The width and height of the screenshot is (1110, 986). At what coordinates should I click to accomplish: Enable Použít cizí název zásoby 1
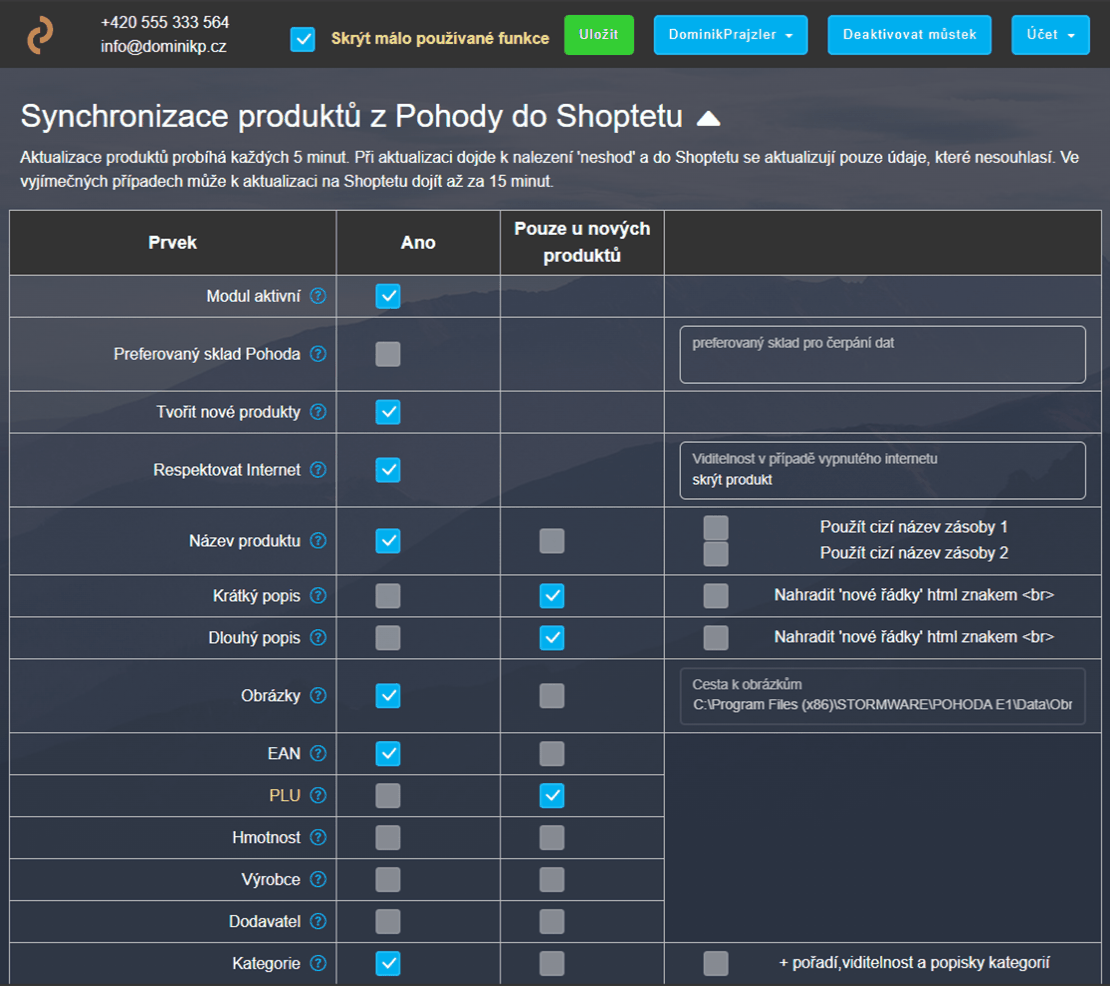716,527
